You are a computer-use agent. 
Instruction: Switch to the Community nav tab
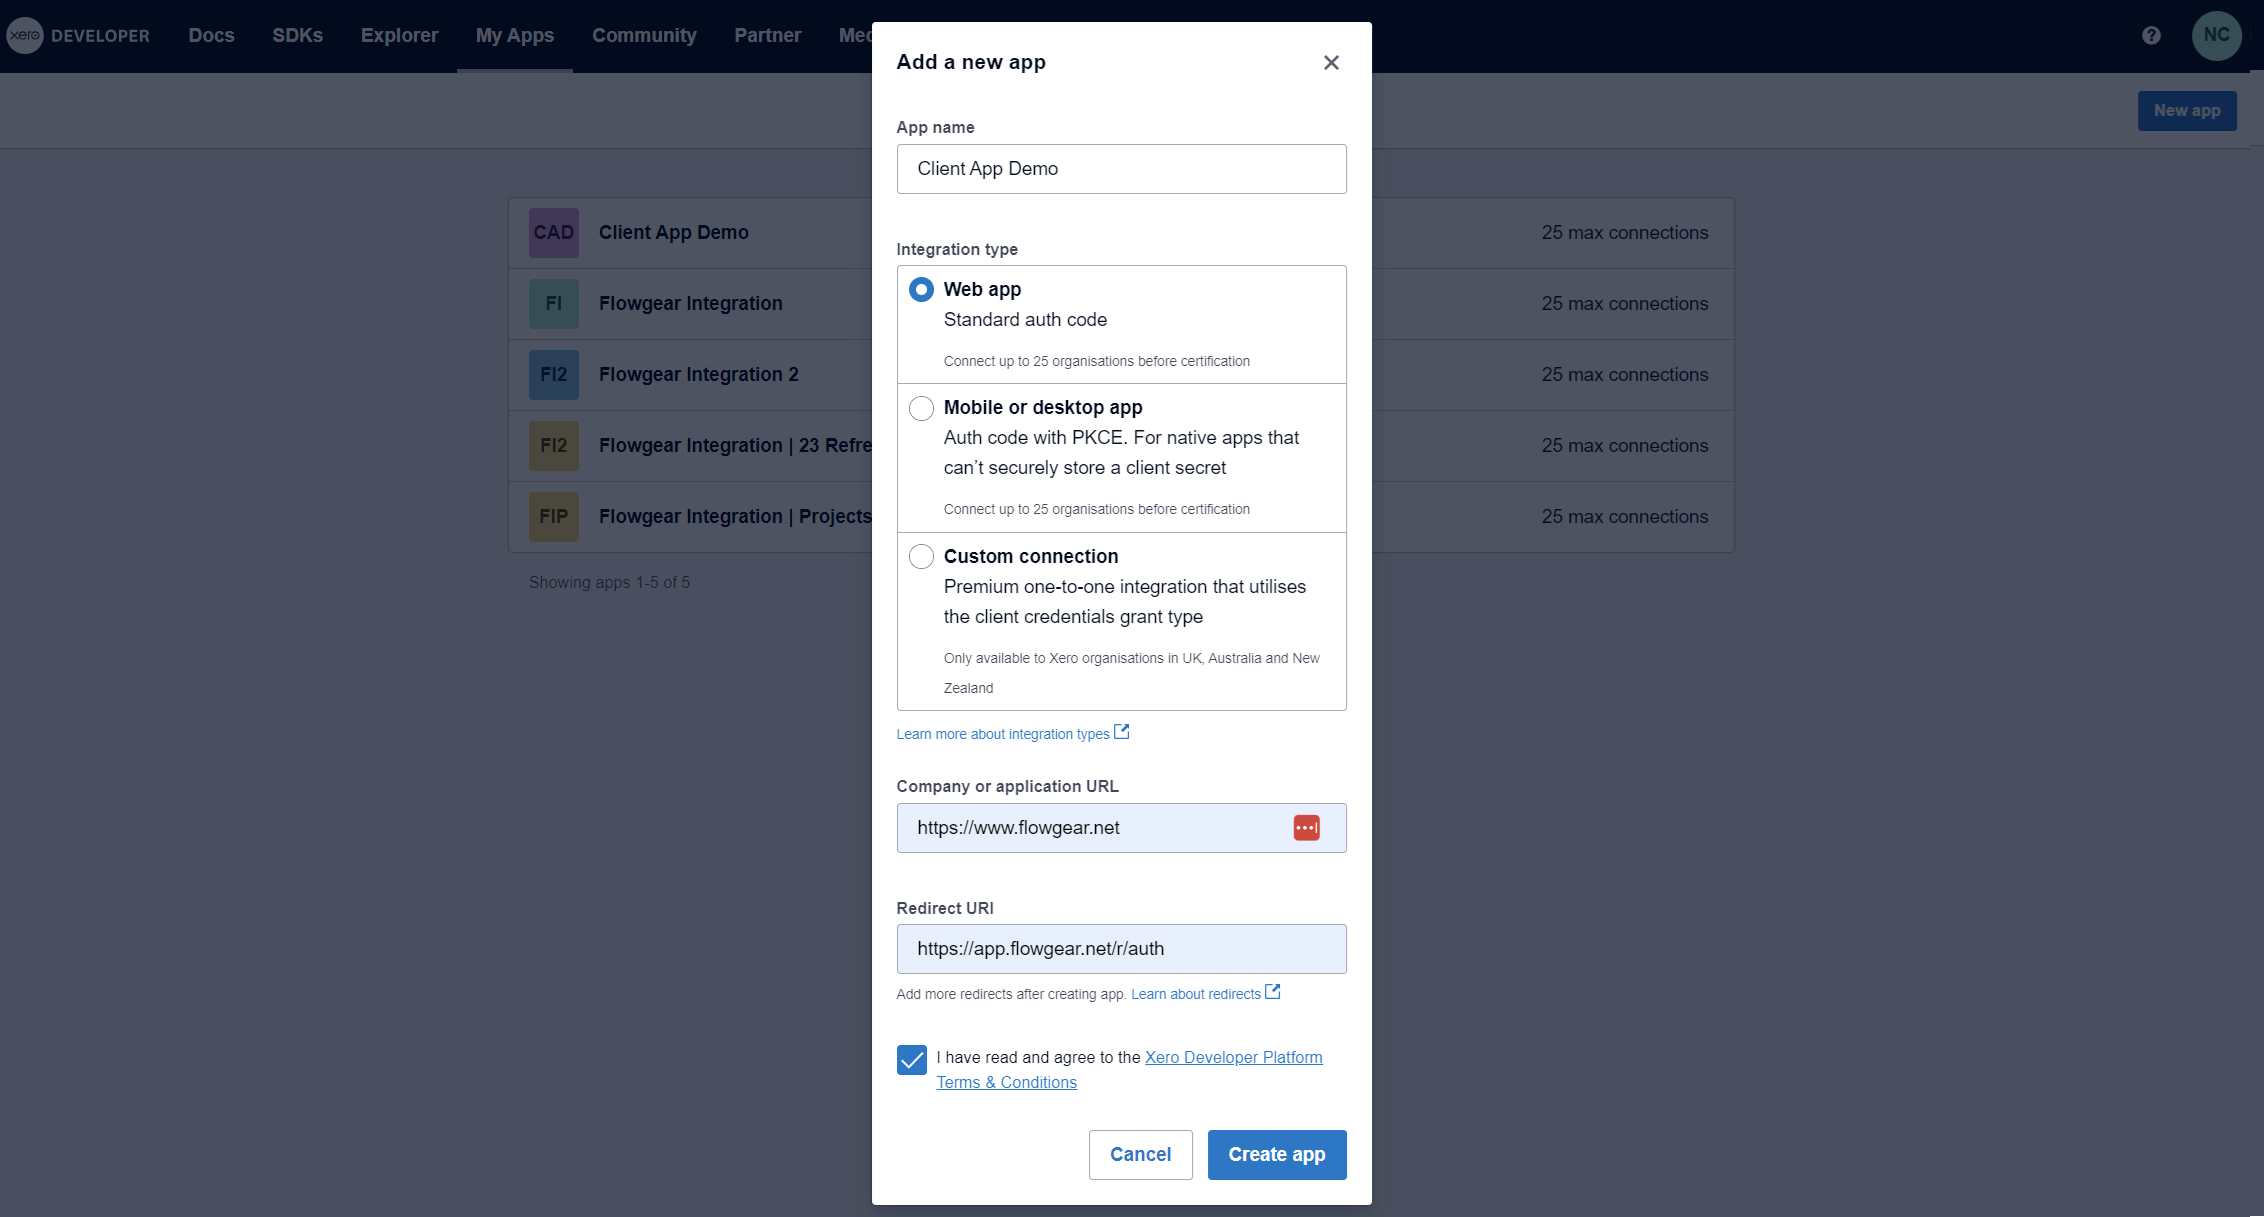point(644,36)
